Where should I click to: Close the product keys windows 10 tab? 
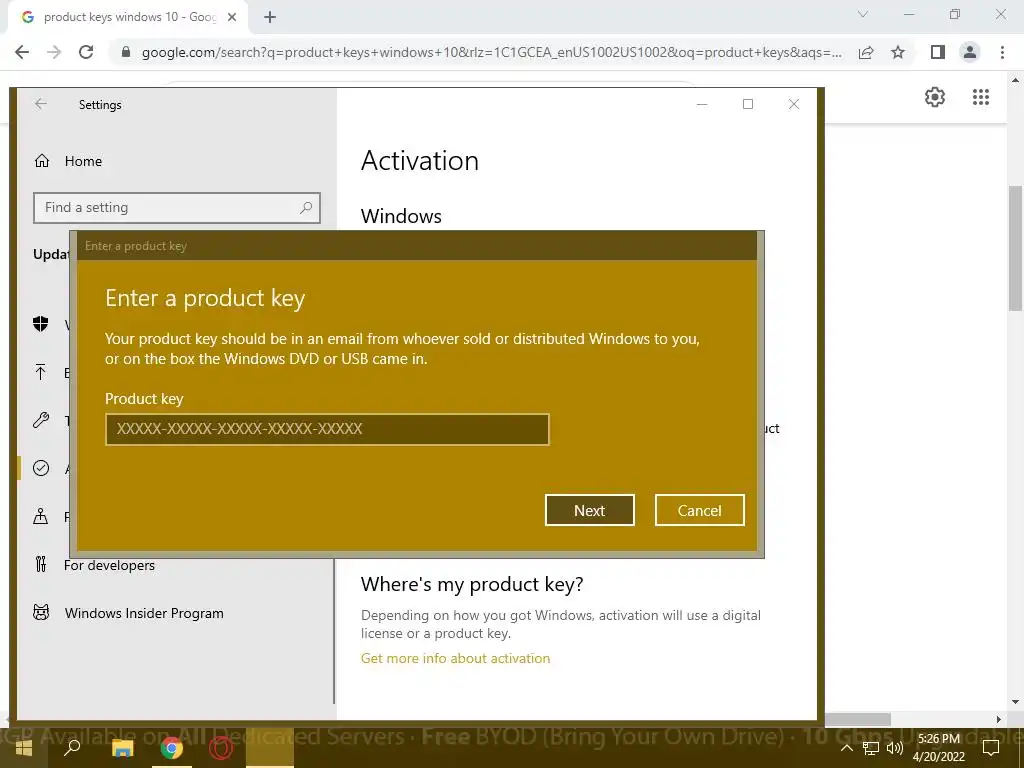point(232,18)
